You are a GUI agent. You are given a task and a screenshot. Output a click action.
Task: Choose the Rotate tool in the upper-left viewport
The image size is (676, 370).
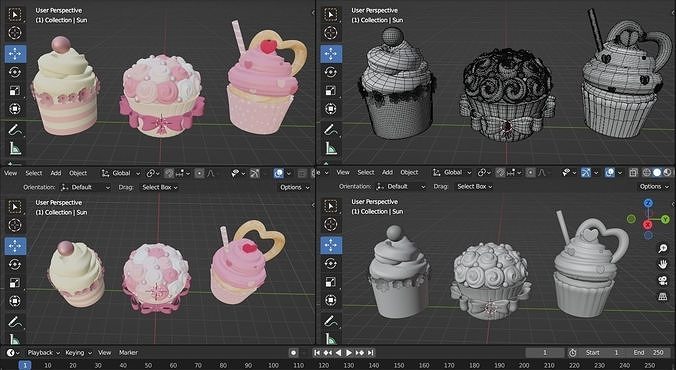coord(15,72)
